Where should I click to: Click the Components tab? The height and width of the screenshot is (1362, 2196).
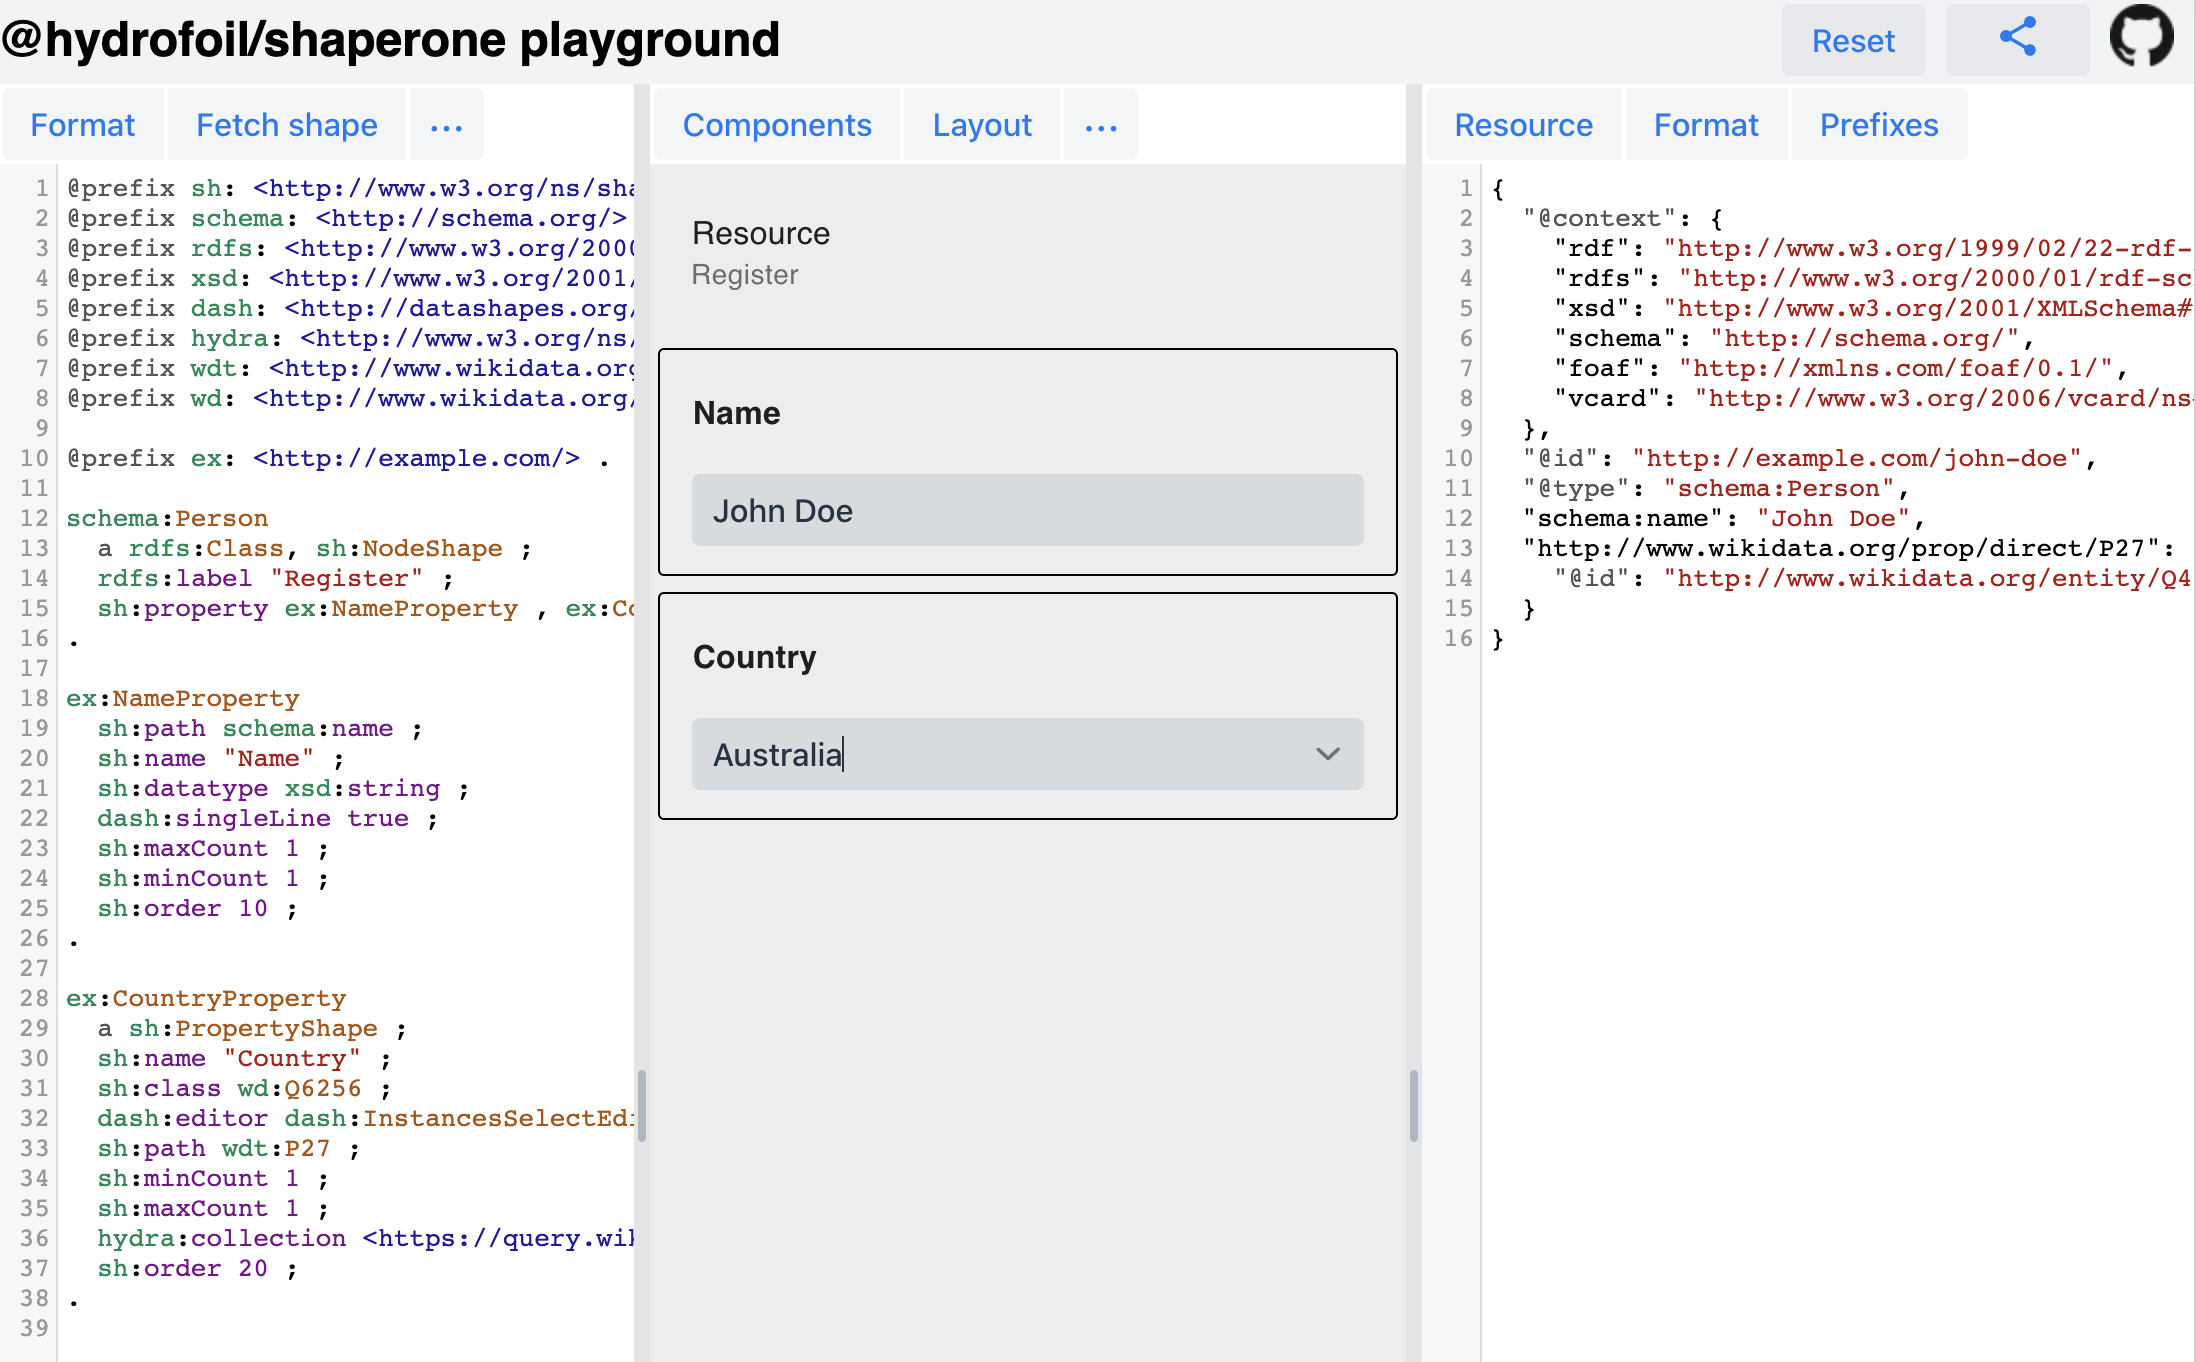(778, 124)
